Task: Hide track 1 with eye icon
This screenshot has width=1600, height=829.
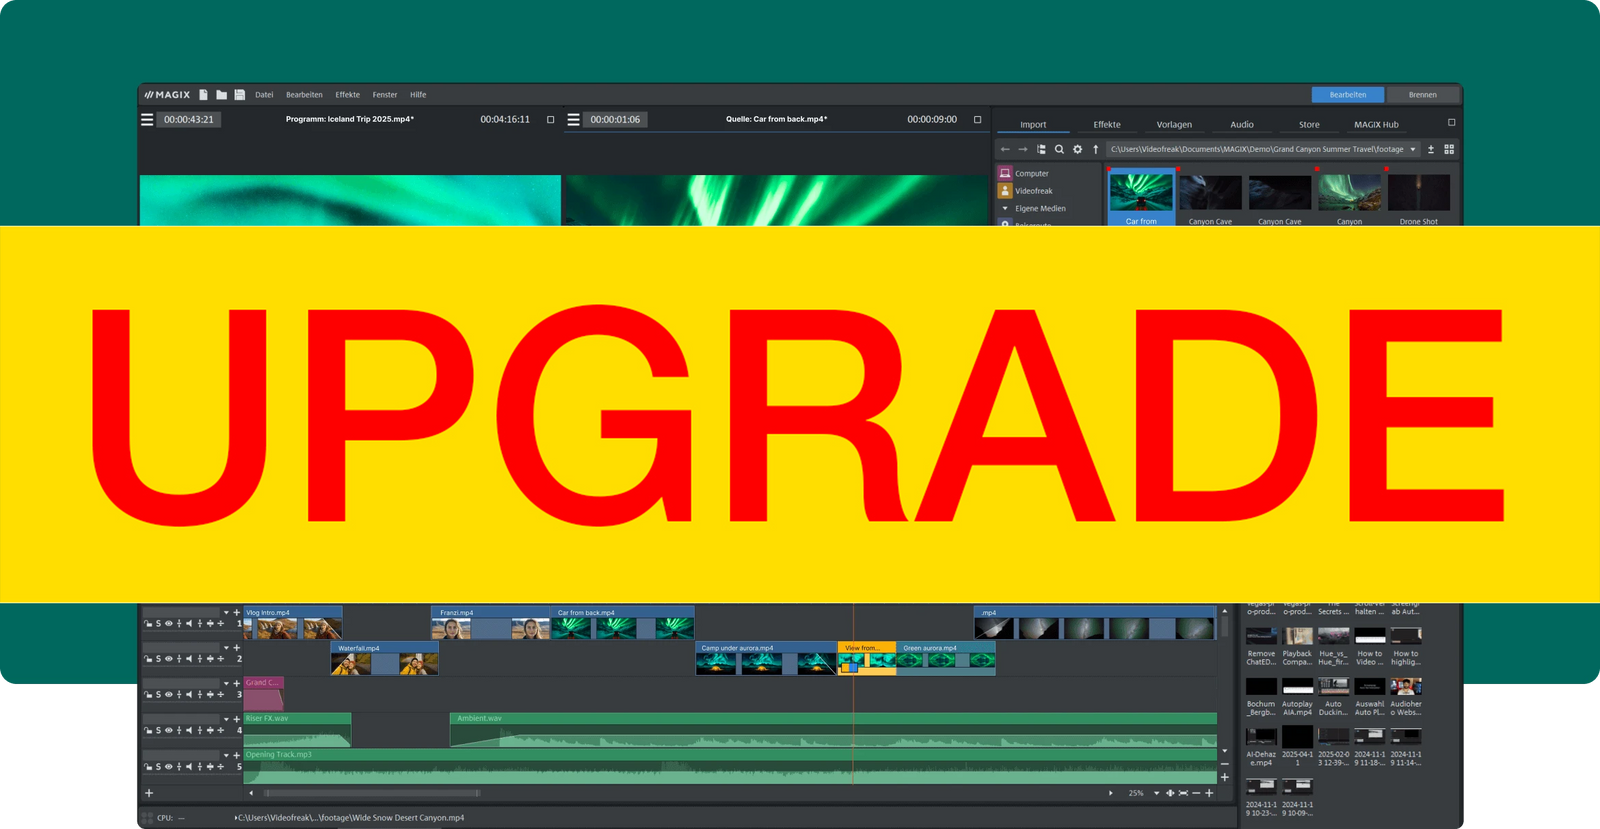Action: click(169, 623)
